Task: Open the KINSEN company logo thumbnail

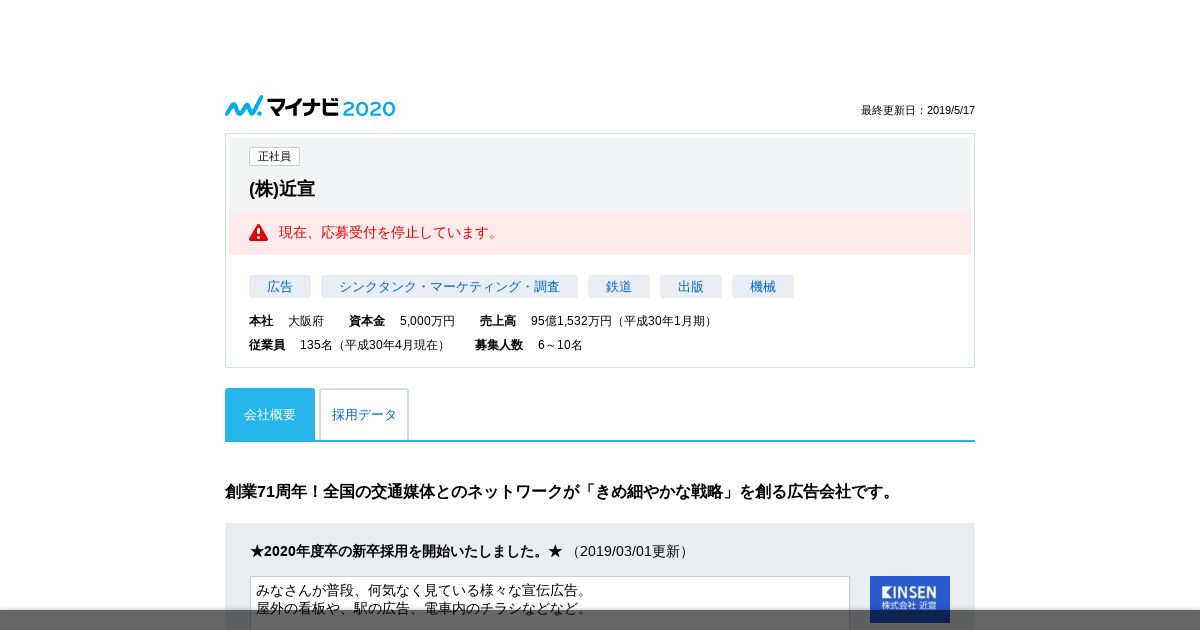Action: pos(910,599)
